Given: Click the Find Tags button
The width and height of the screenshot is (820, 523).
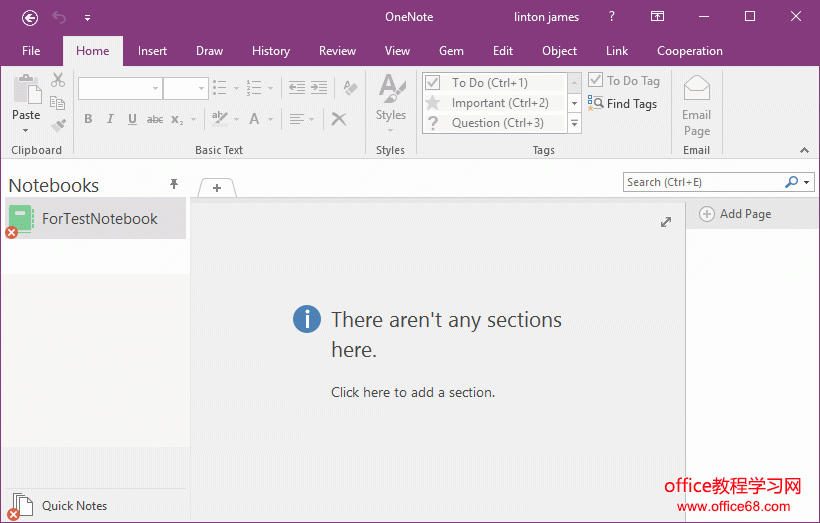Looking at the screenshot, I should point(623,103).
